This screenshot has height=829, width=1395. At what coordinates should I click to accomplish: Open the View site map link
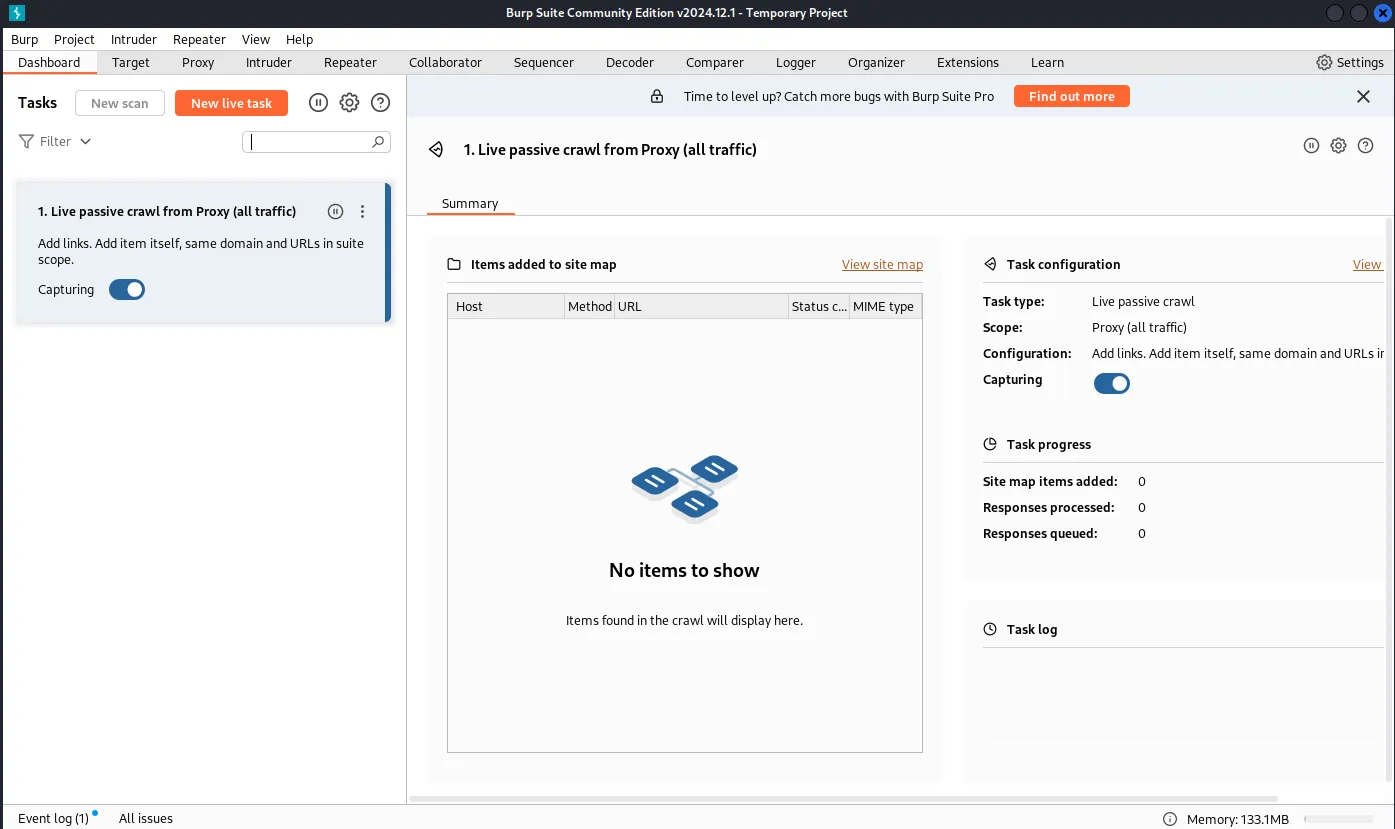tap(882, 265)
